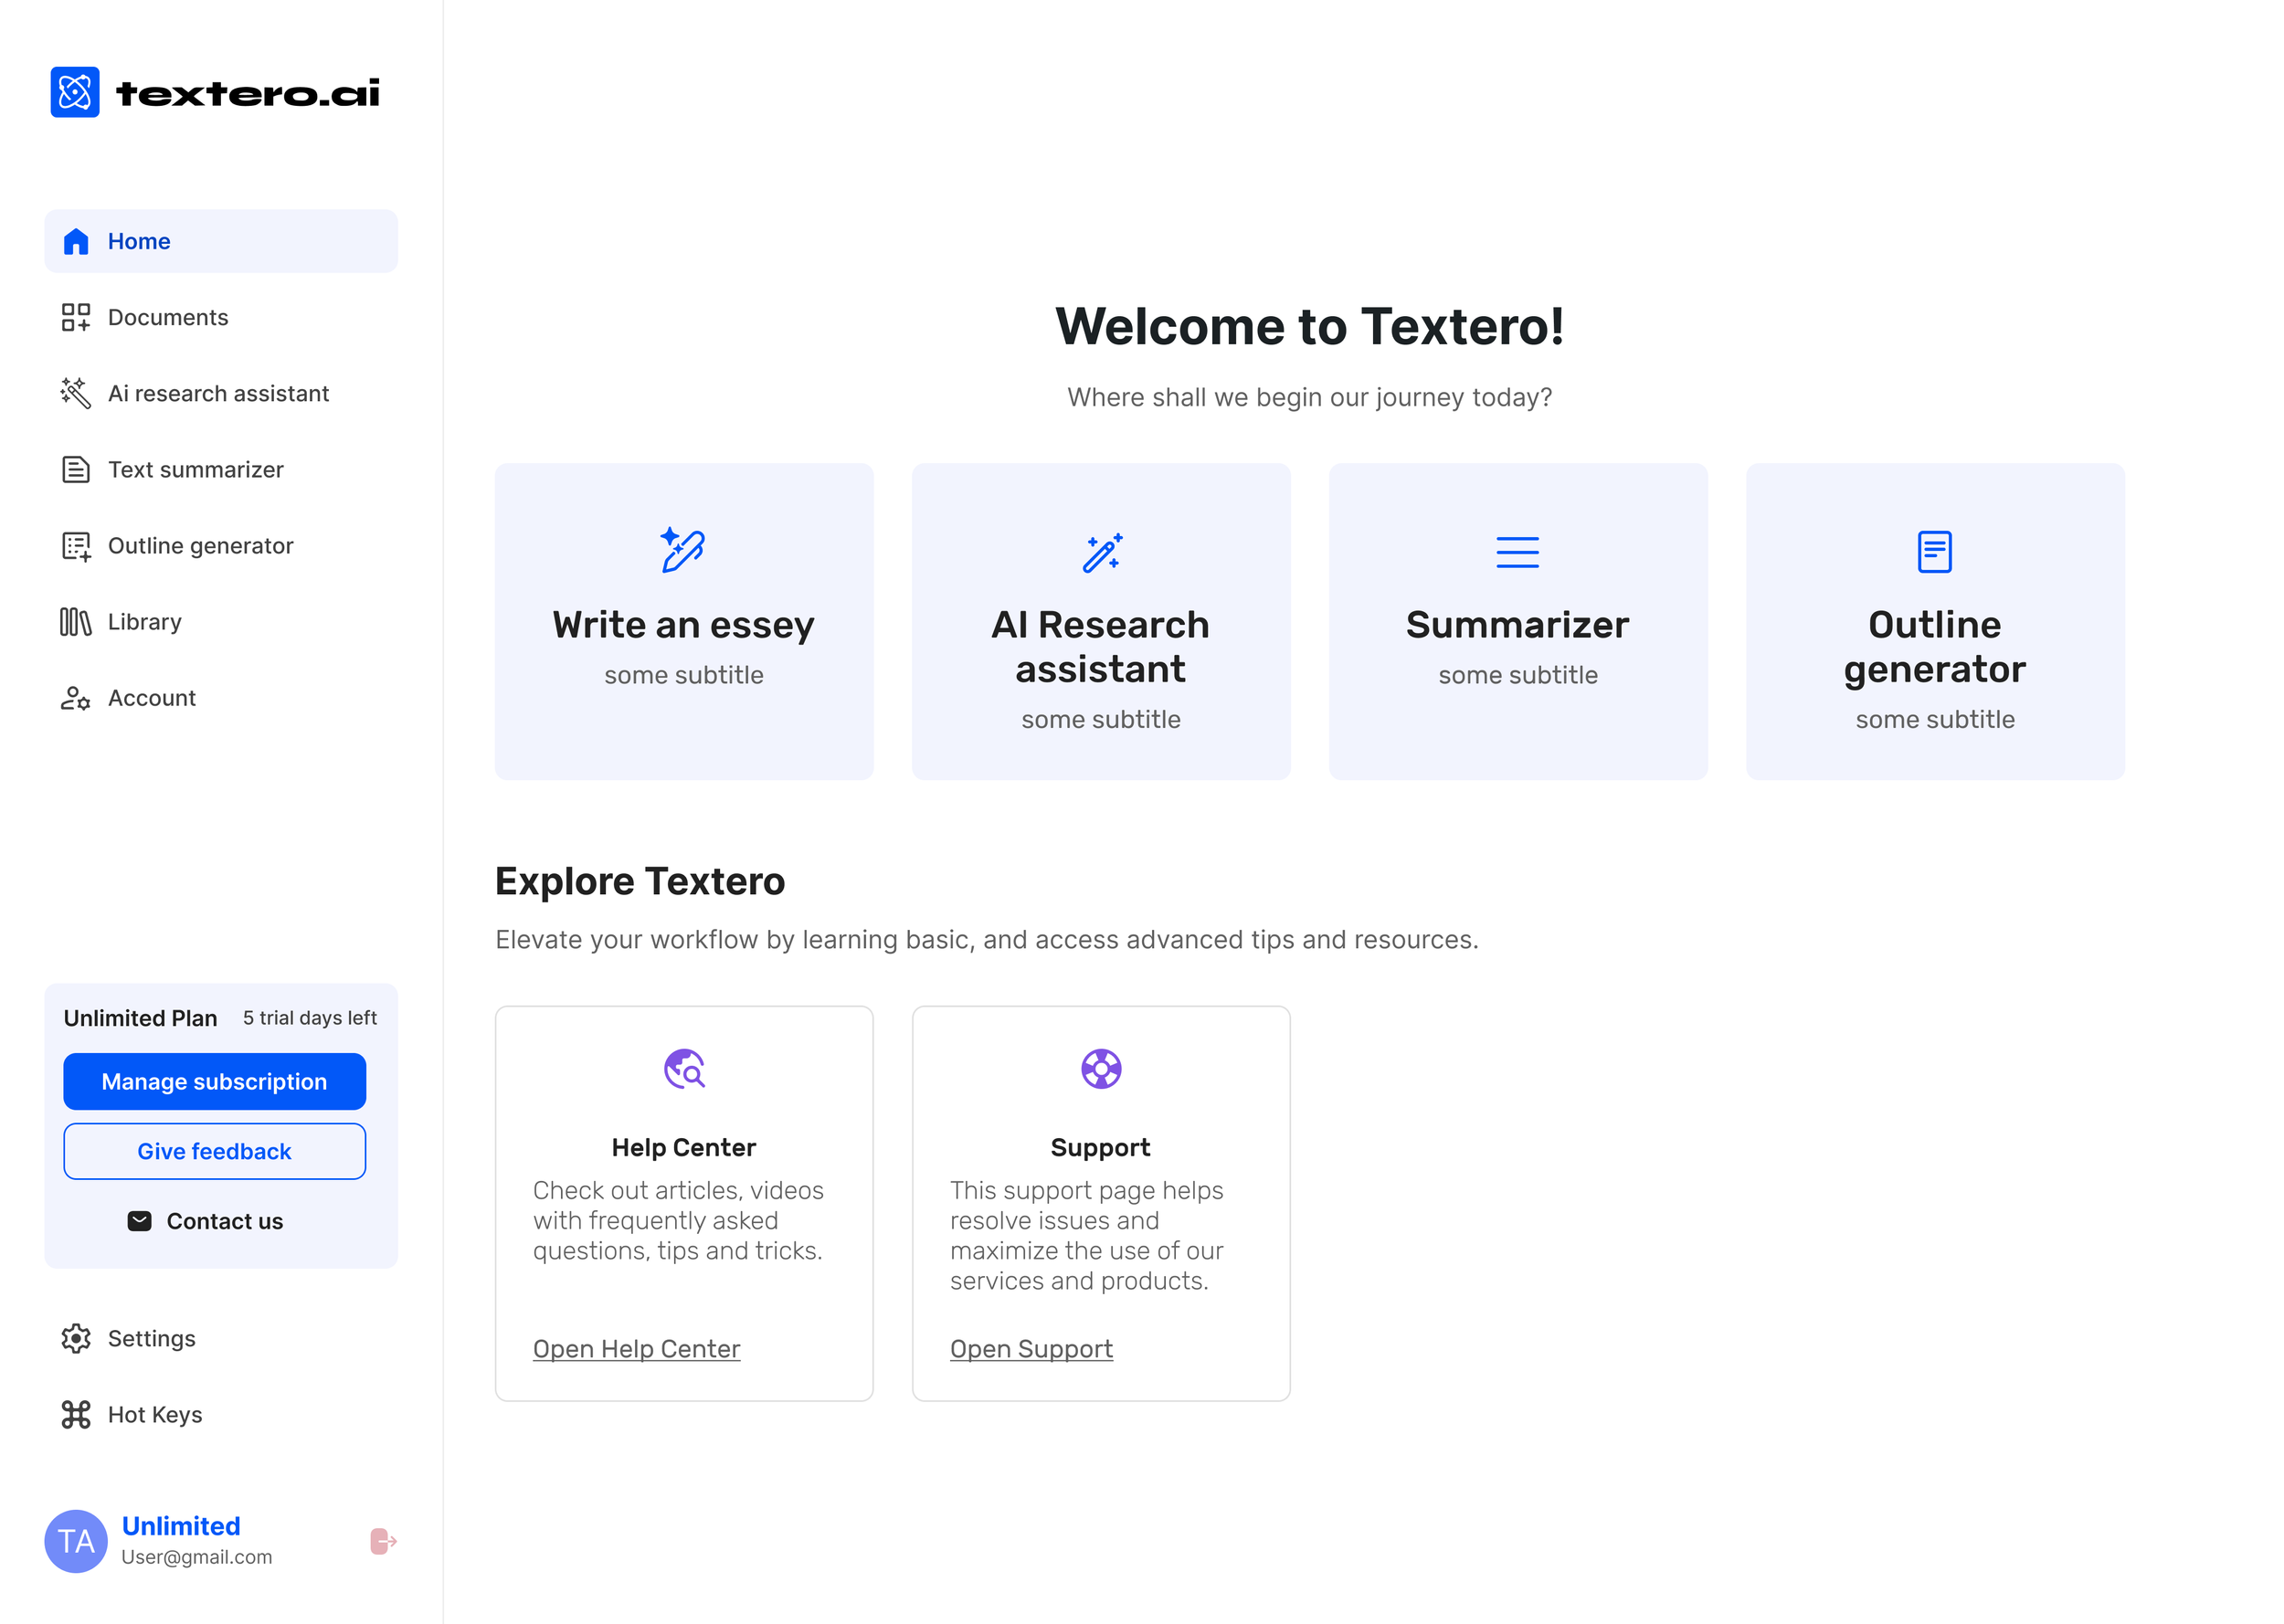
Task: Click the Outline generator sidebar icon
Action: 75,546
